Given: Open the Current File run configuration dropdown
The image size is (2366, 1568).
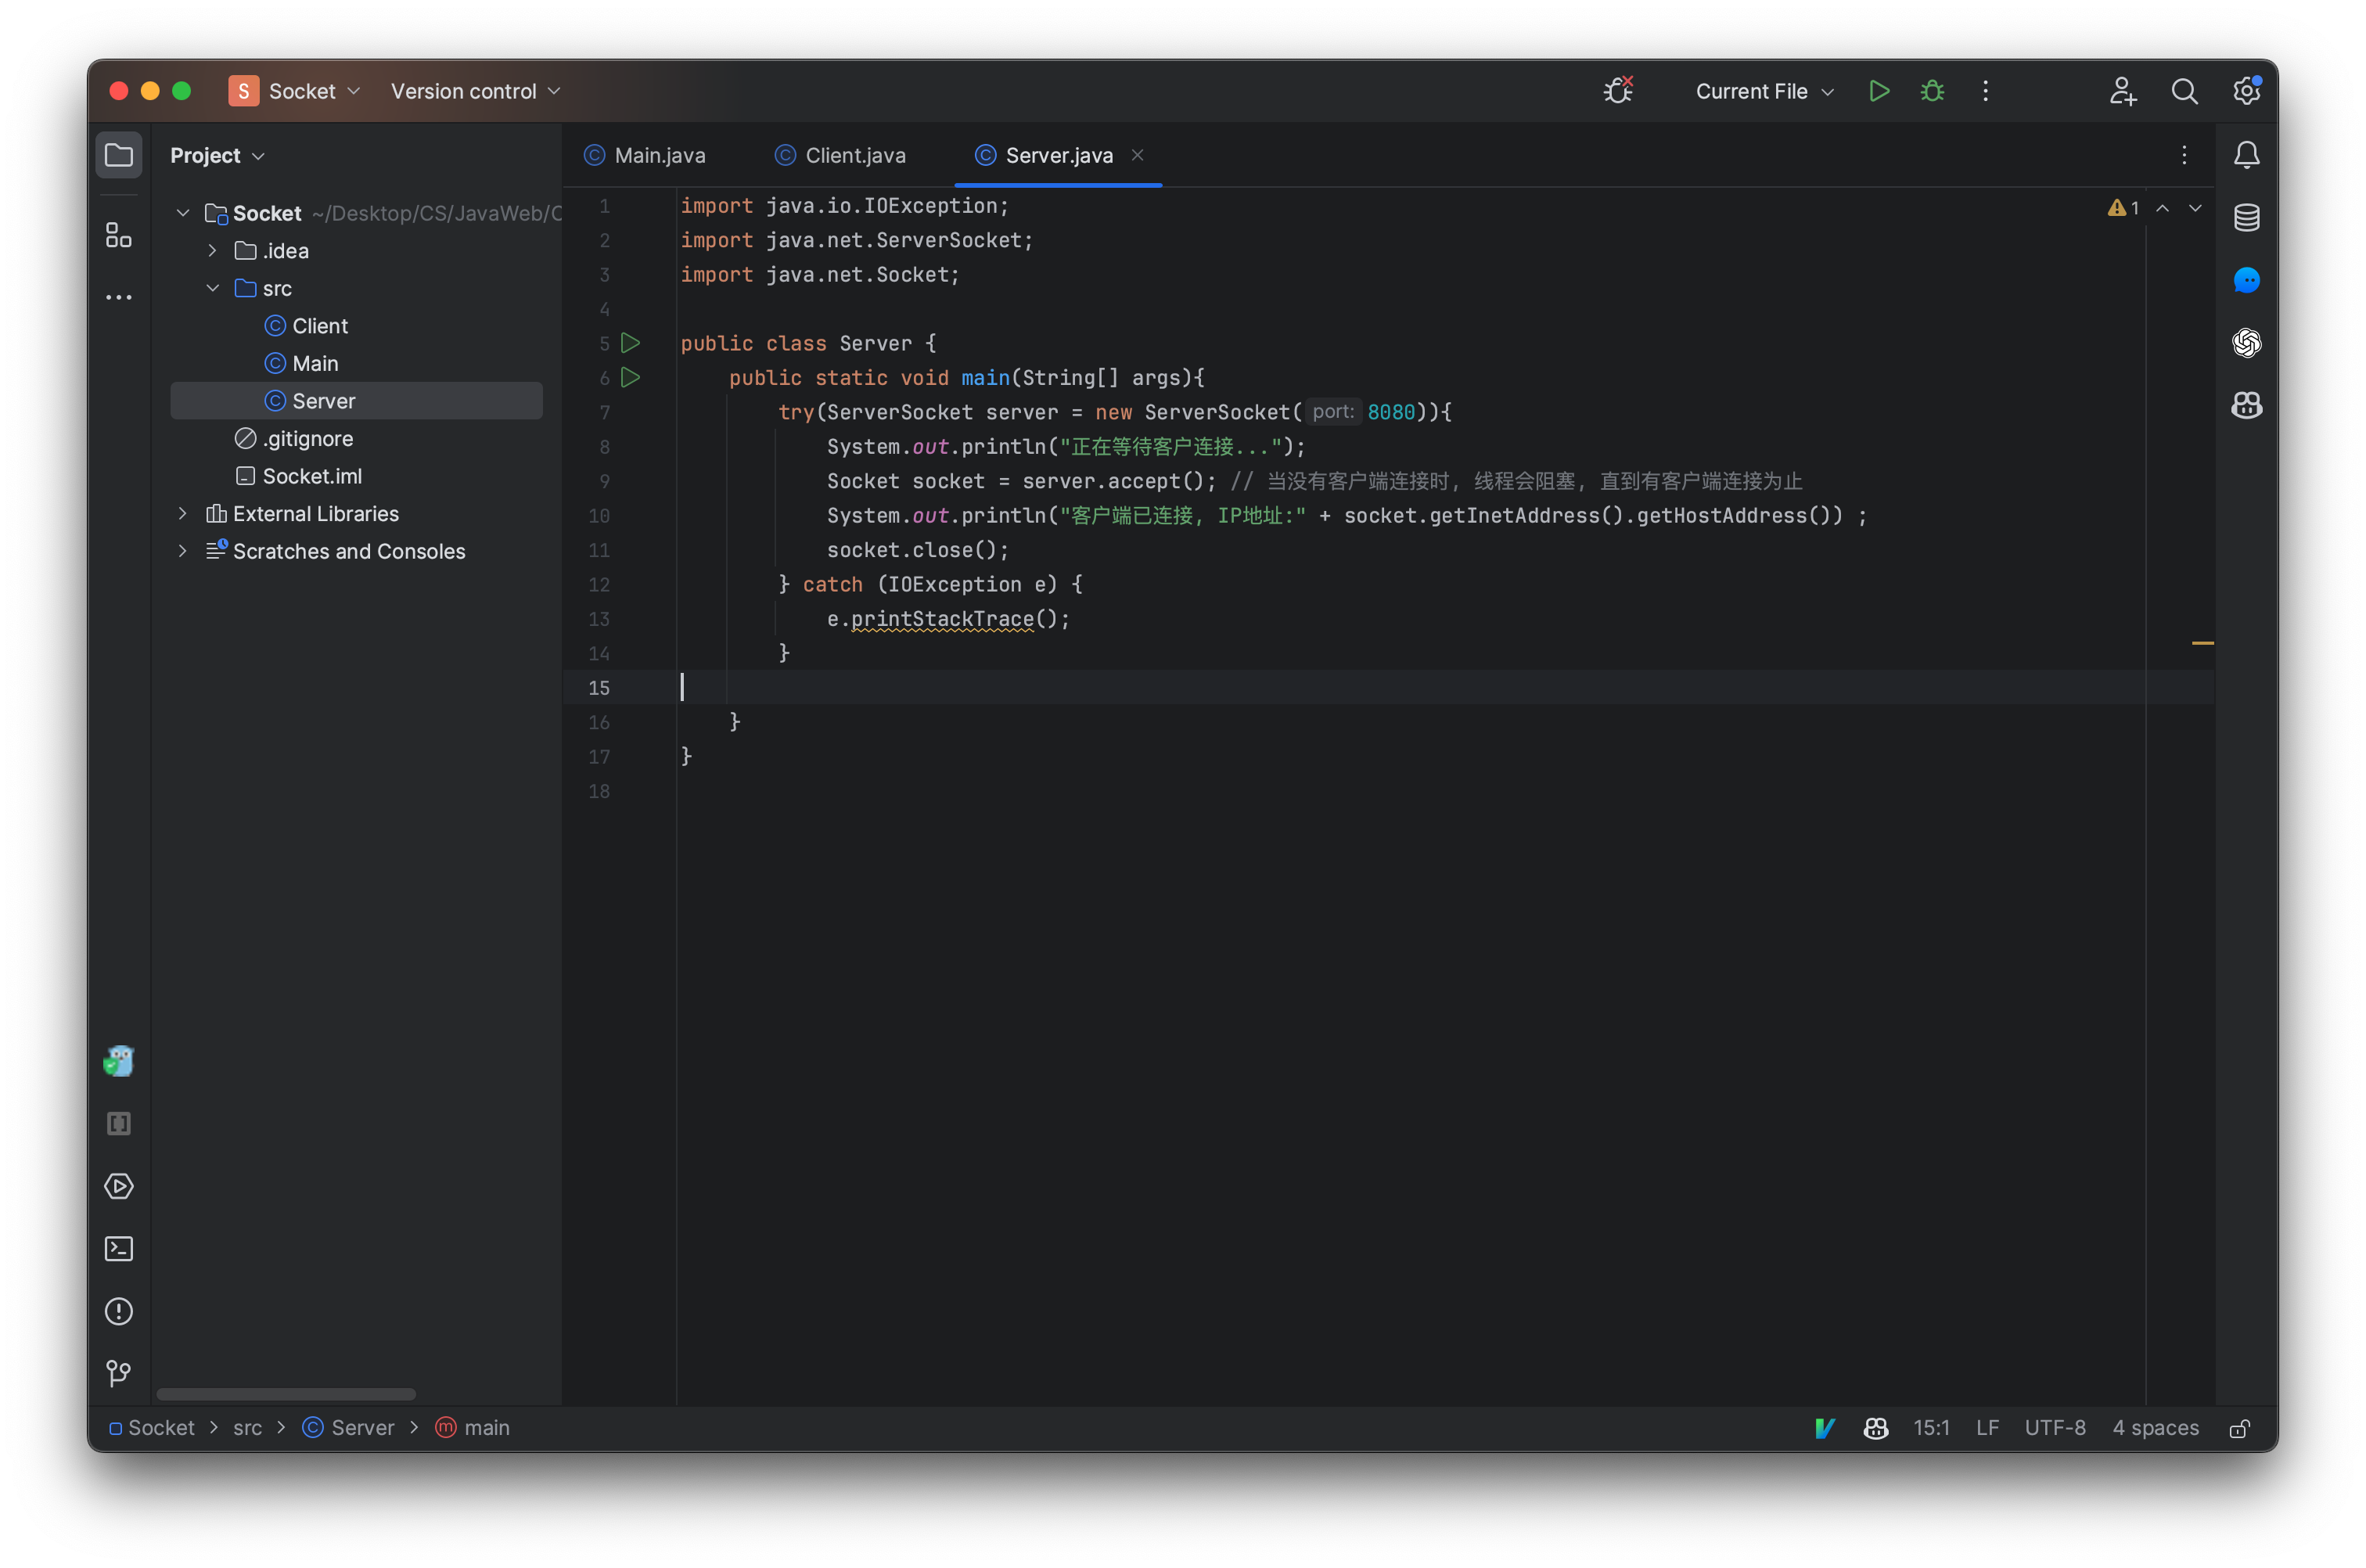Looking at the screenshot, I should pos(1764,91).
